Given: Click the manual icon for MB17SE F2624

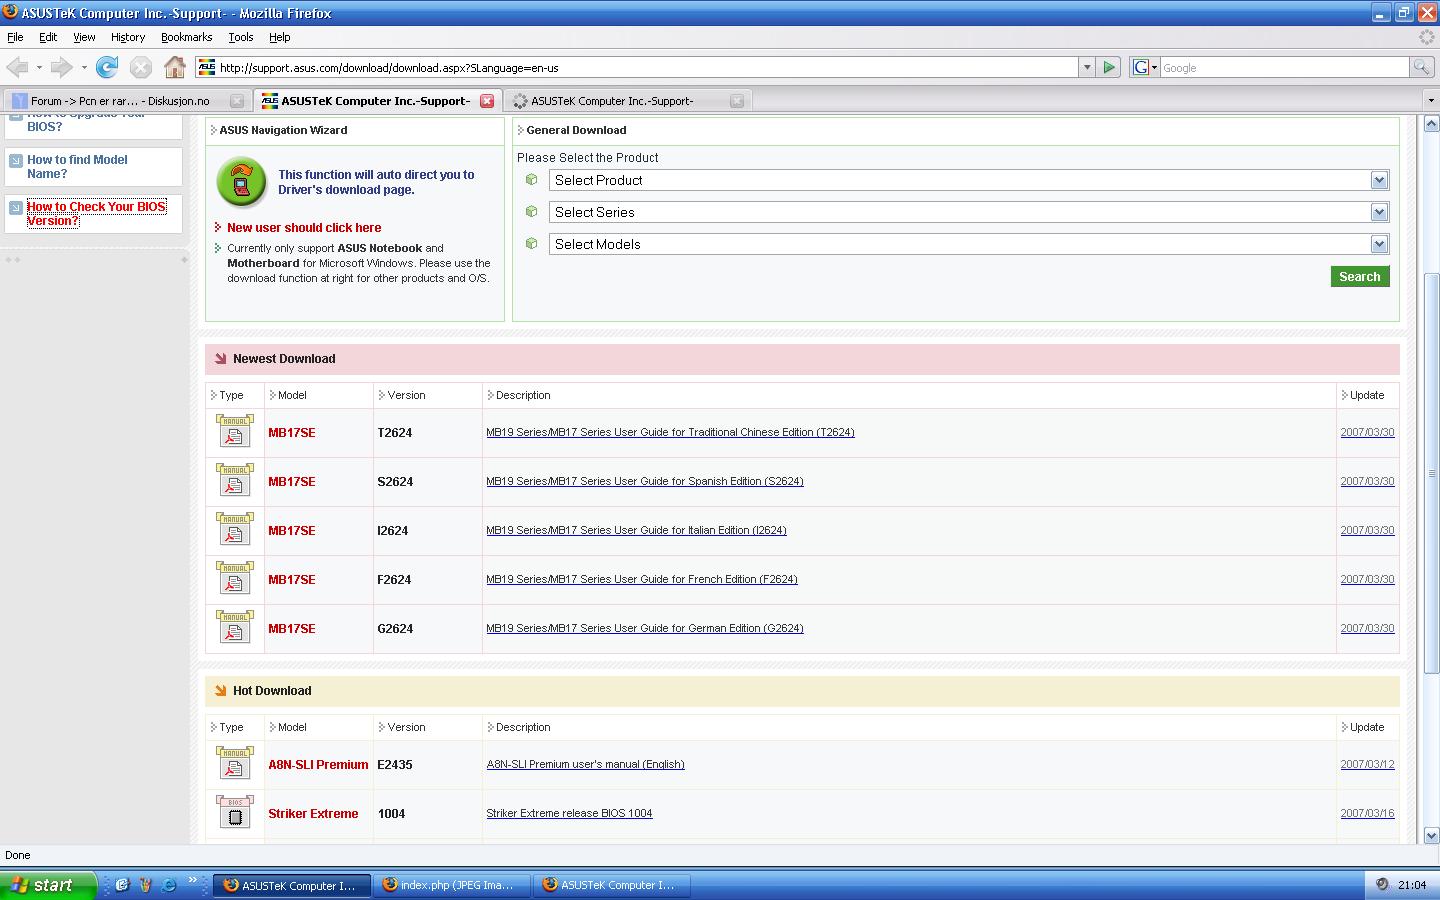Looking at the screenshot, I should coord(234,579).
